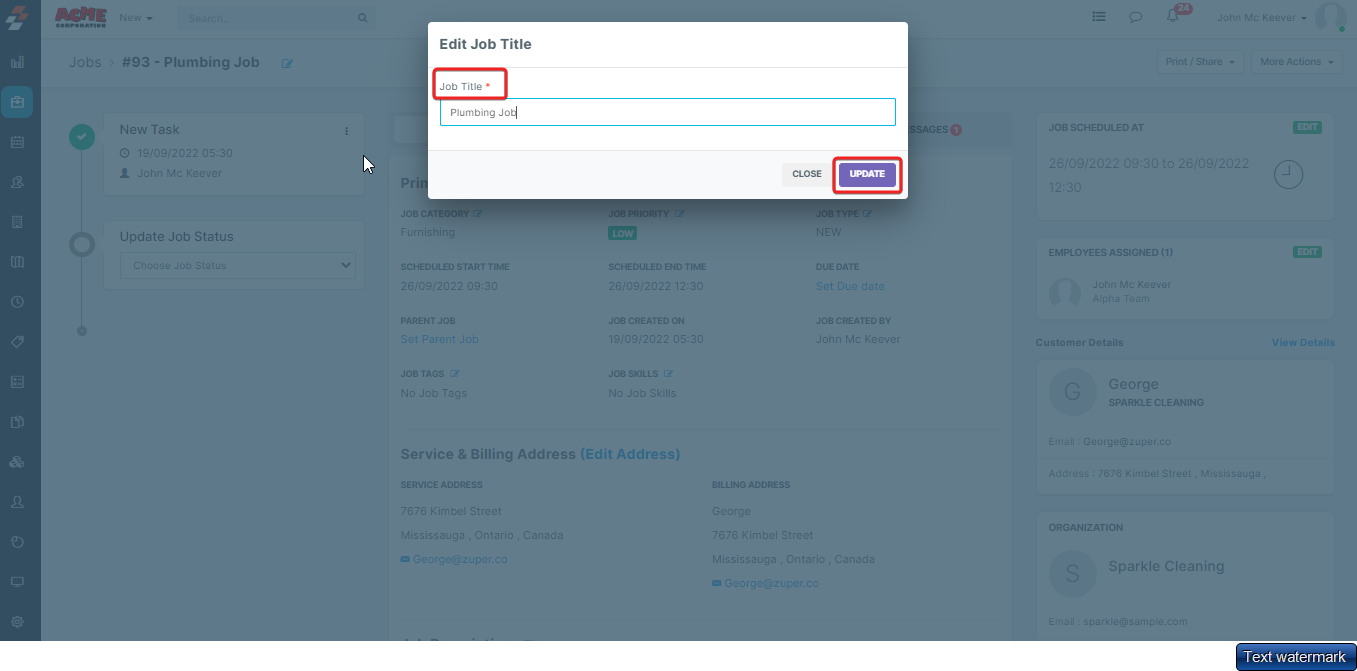This screenshot has height=671, width=1357.
Task: Click George@zuper.co under Billing Address
Action: [x=772, y=584]
